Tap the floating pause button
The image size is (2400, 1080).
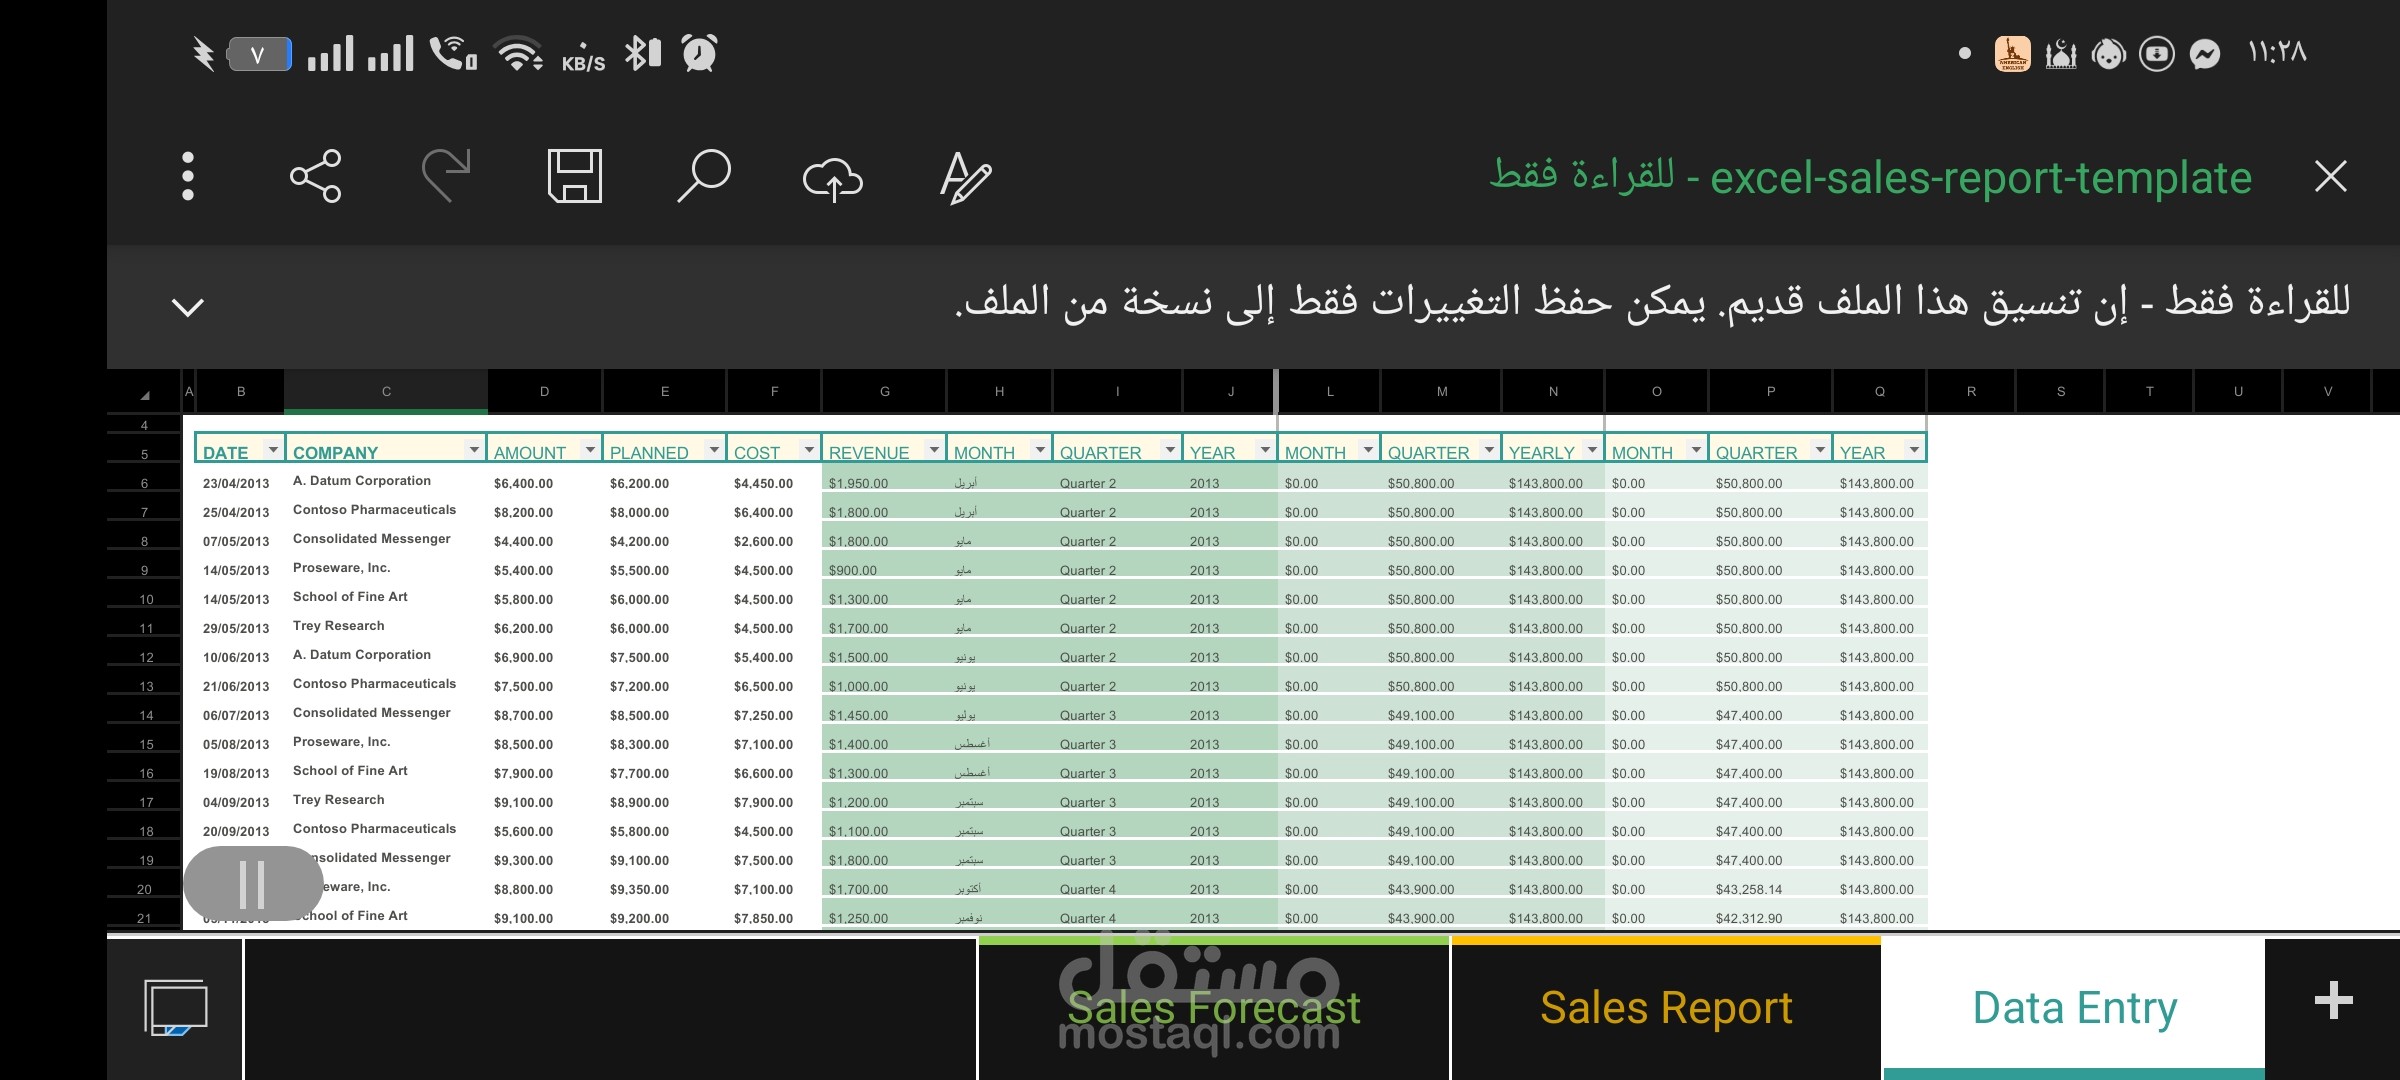[253, 884]
